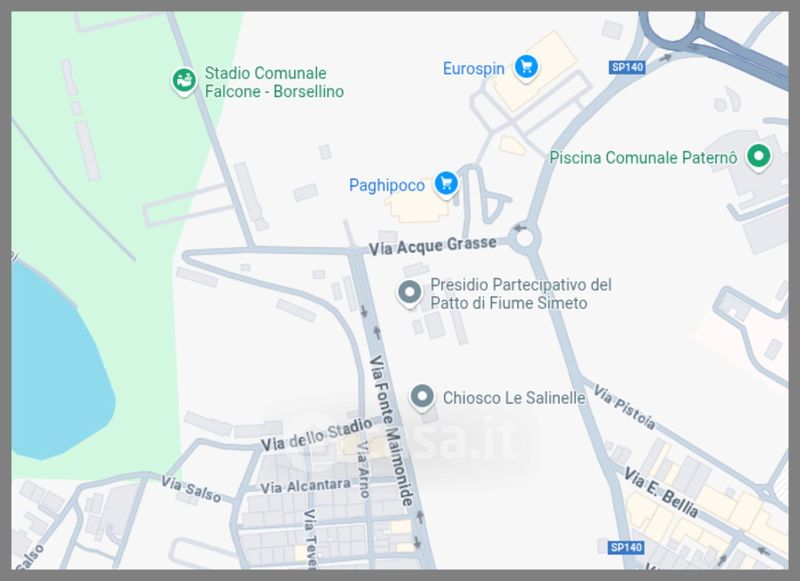
Task: Open the Stadio Comunale Falcone - Borsellino label
Action: tap(274, 82)
